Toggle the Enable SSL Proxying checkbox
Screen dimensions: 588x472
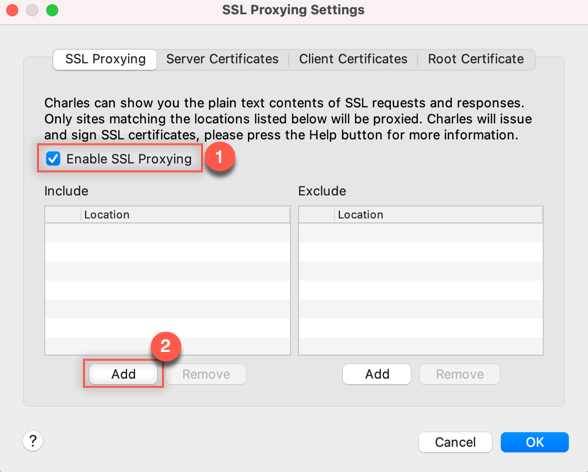click(53, 159)
